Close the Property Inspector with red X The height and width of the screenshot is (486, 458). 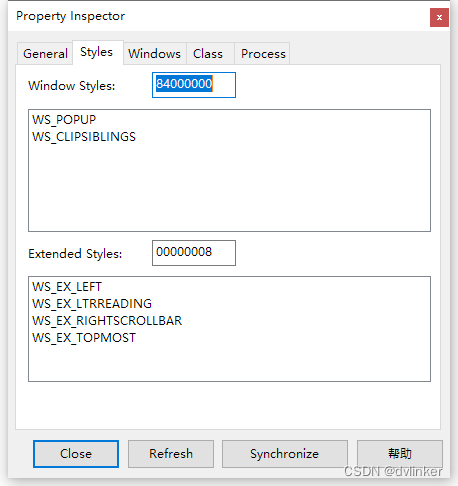(x=439, y=17)
